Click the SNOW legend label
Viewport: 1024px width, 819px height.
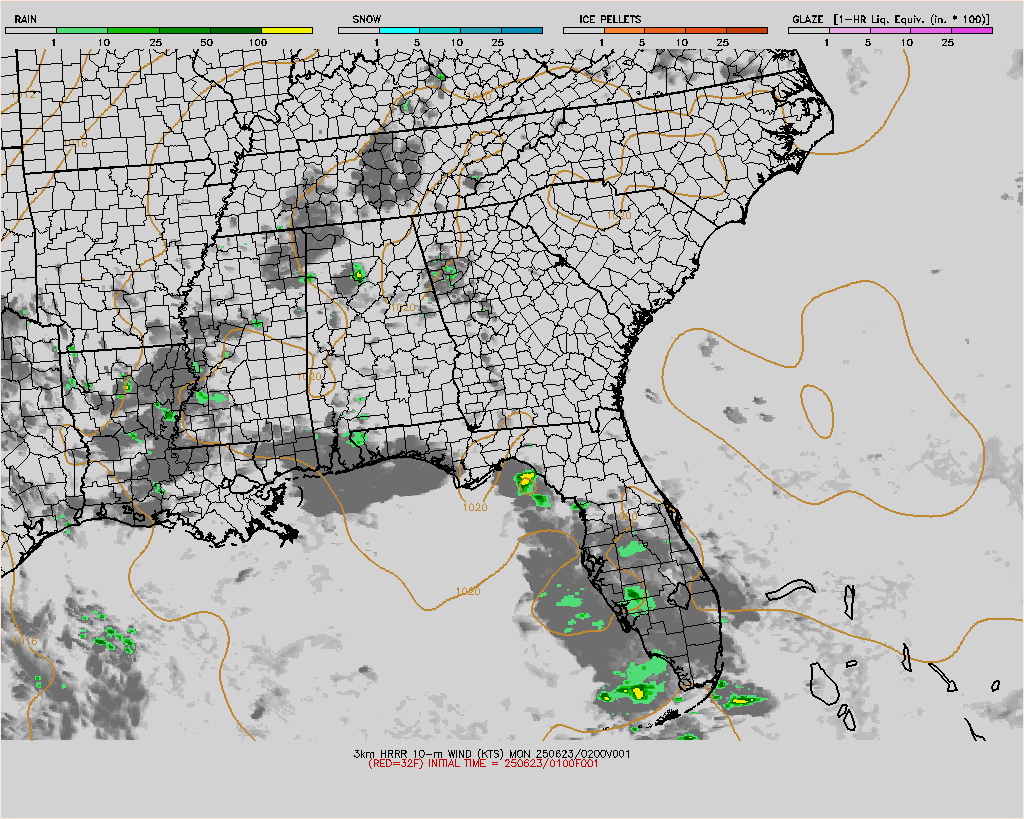click(366, 19)
